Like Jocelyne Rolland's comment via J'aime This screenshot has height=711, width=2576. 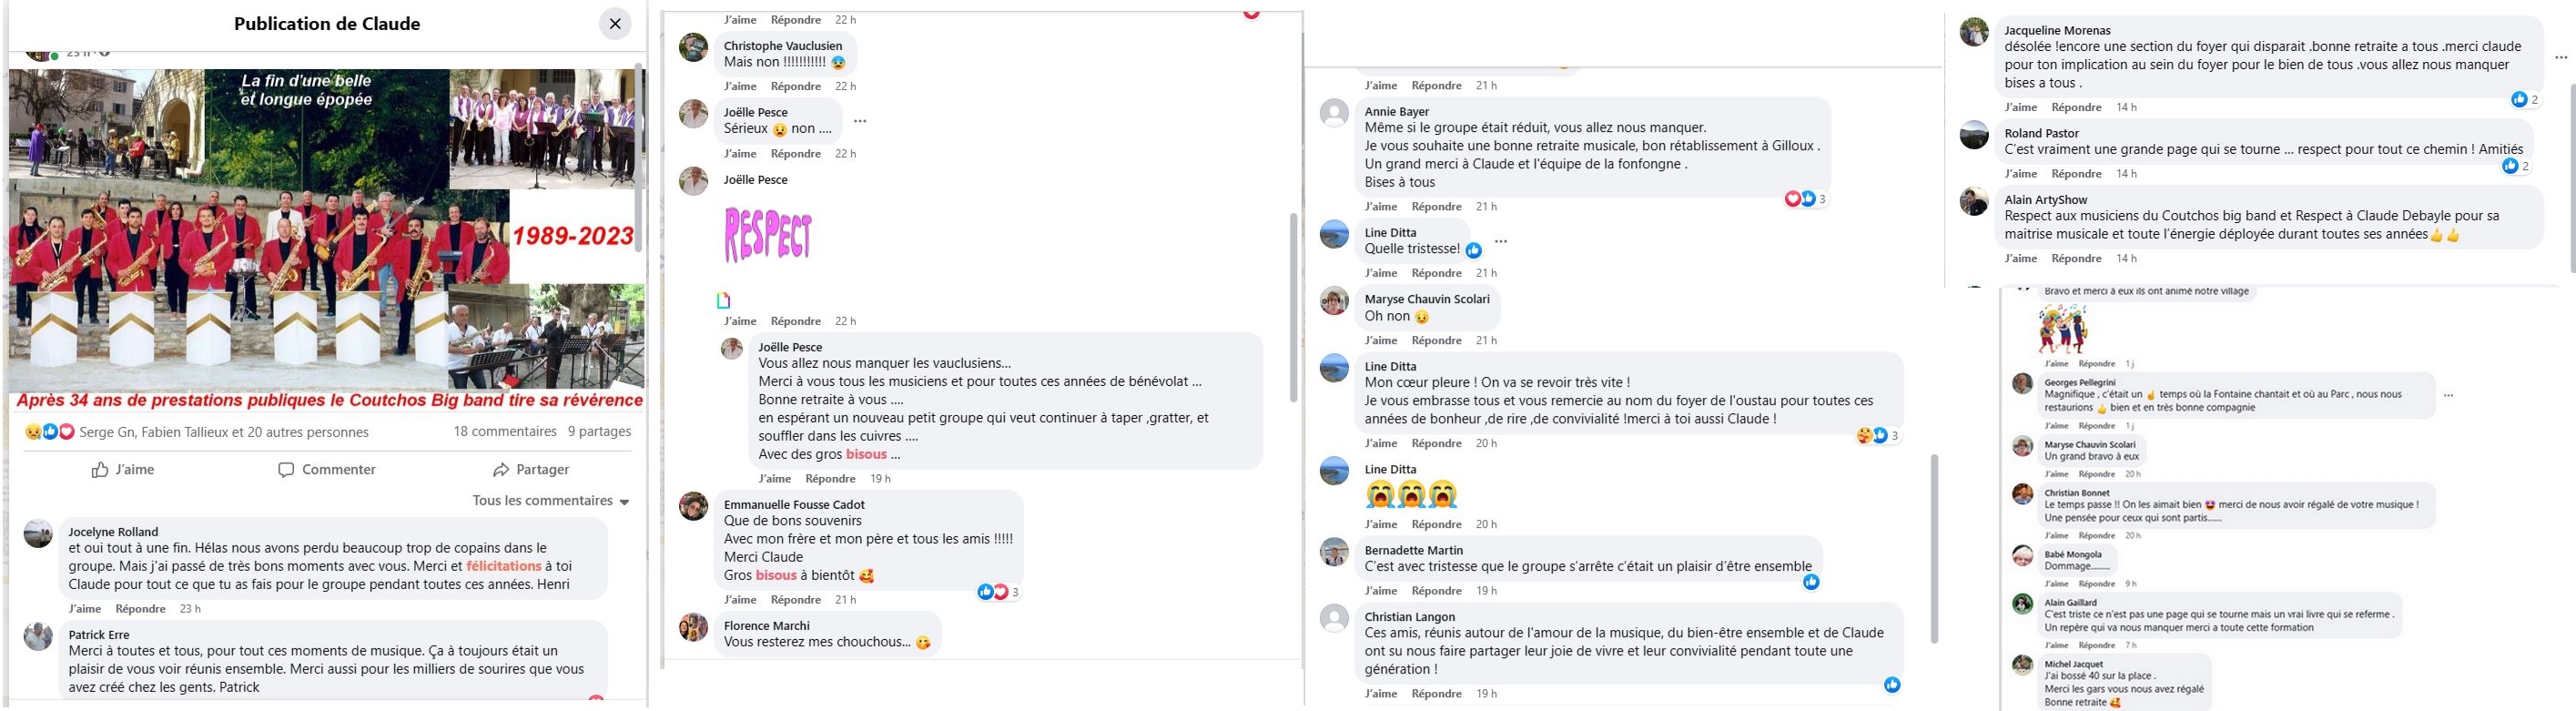point(85,609)
